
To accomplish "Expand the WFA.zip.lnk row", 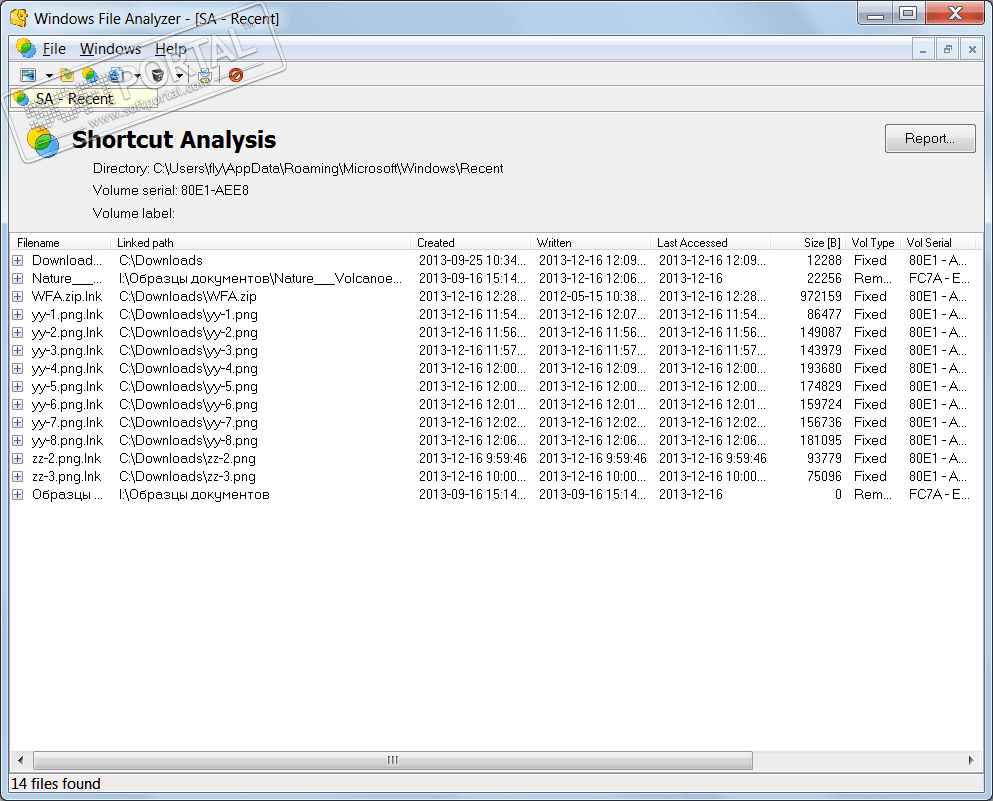I will [18, 296].
